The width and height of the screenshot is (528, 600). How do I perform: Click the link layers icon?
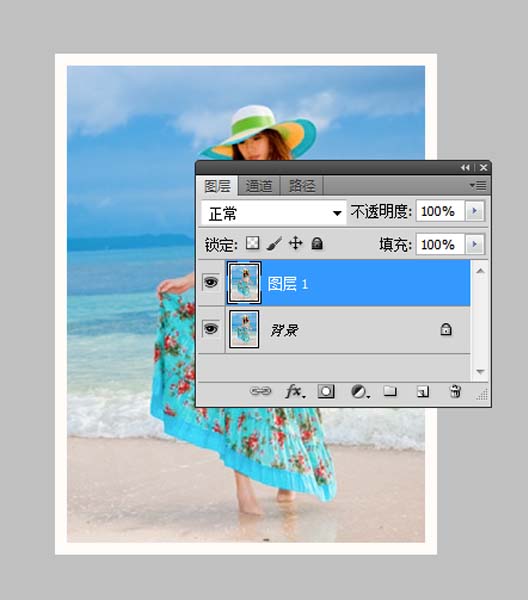pyautogui.click(x=260, y=391)
